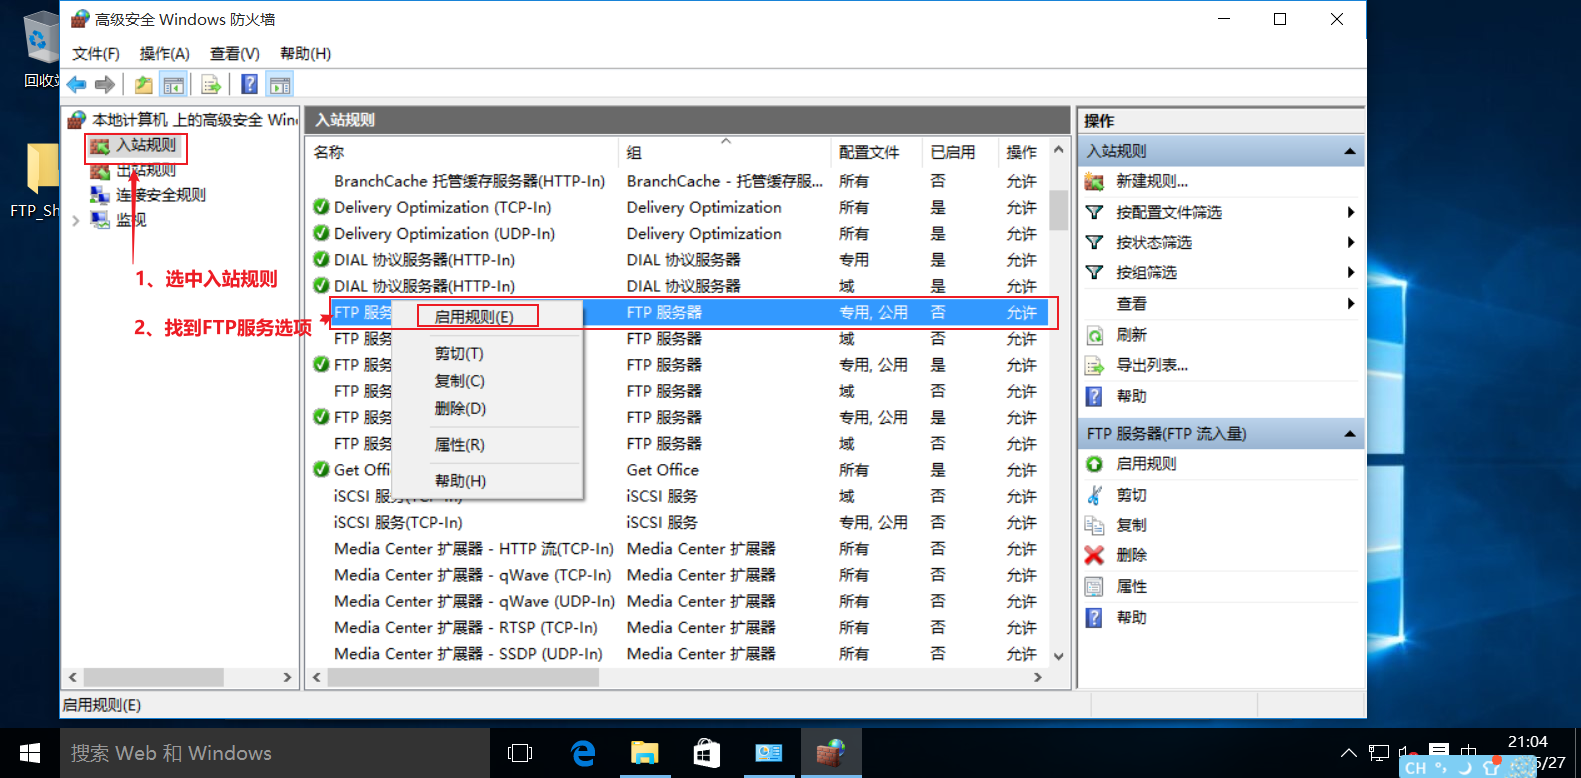Collapse the FTP 服务器 actions section
Viewport: 1581px width, 778px height.
(x=1350, y=434)
